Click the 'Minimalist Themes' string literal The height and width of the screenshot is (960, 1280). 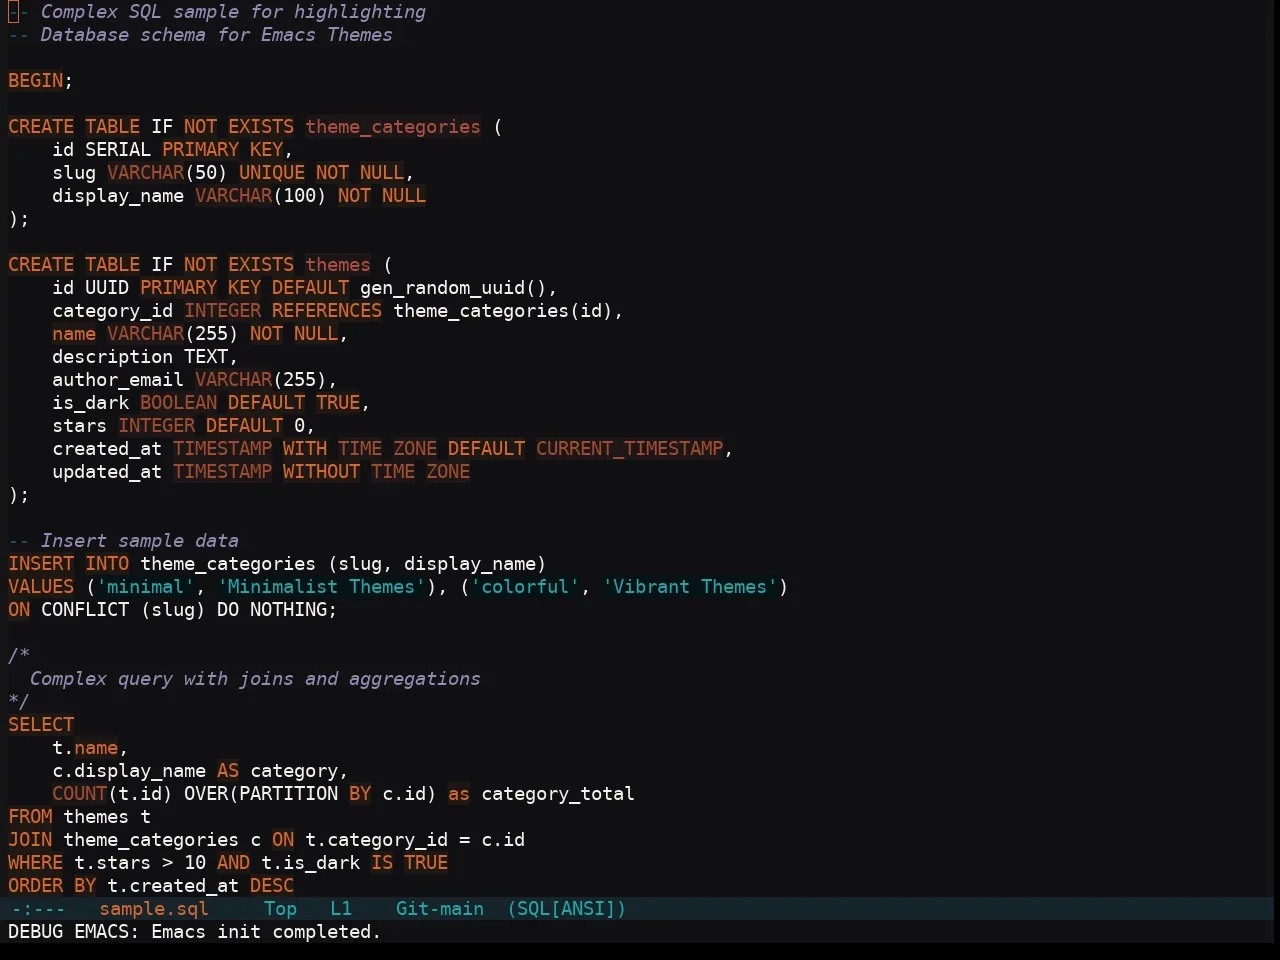[x=321, y=587]
